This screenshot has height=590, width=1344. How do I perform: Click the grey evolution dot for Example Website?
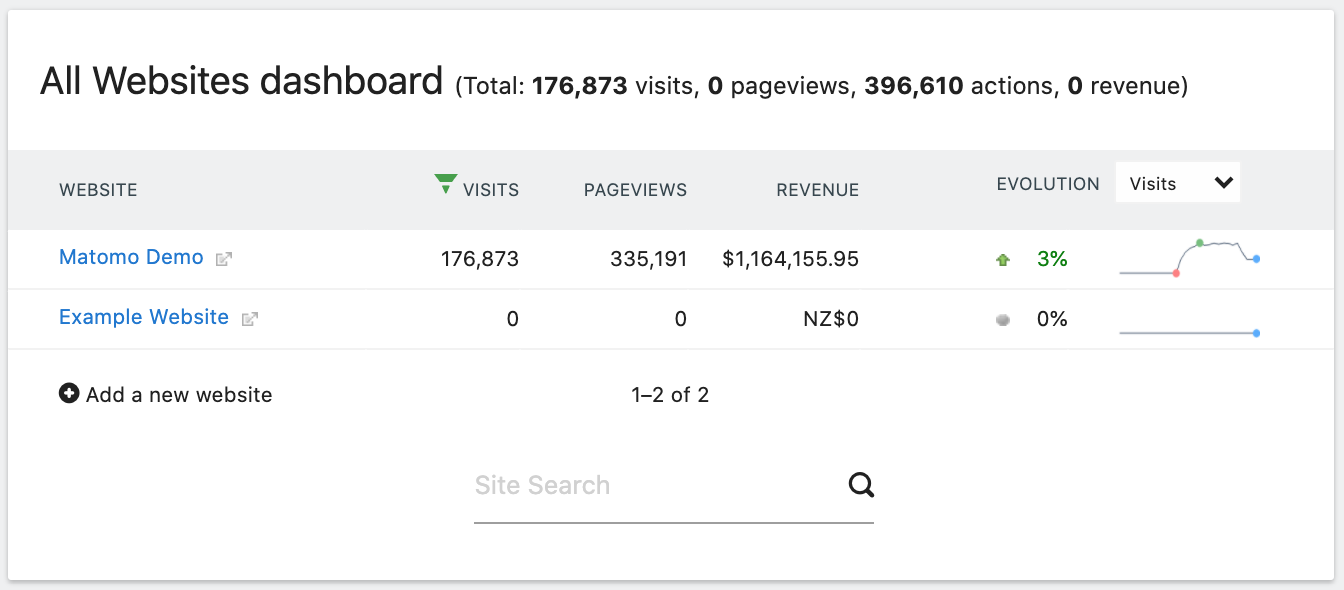[x=1003, y=318]
